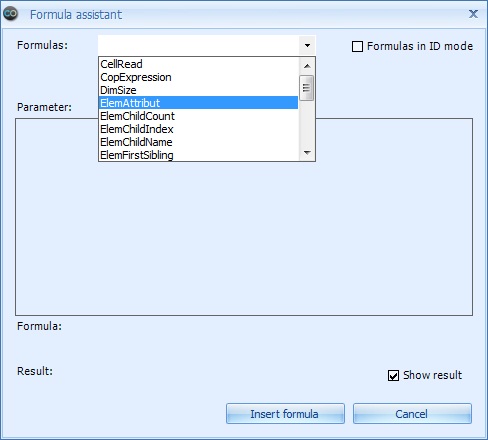
Task: Enable Formulas in ID mode checkbox
Action: pos(357,46)
